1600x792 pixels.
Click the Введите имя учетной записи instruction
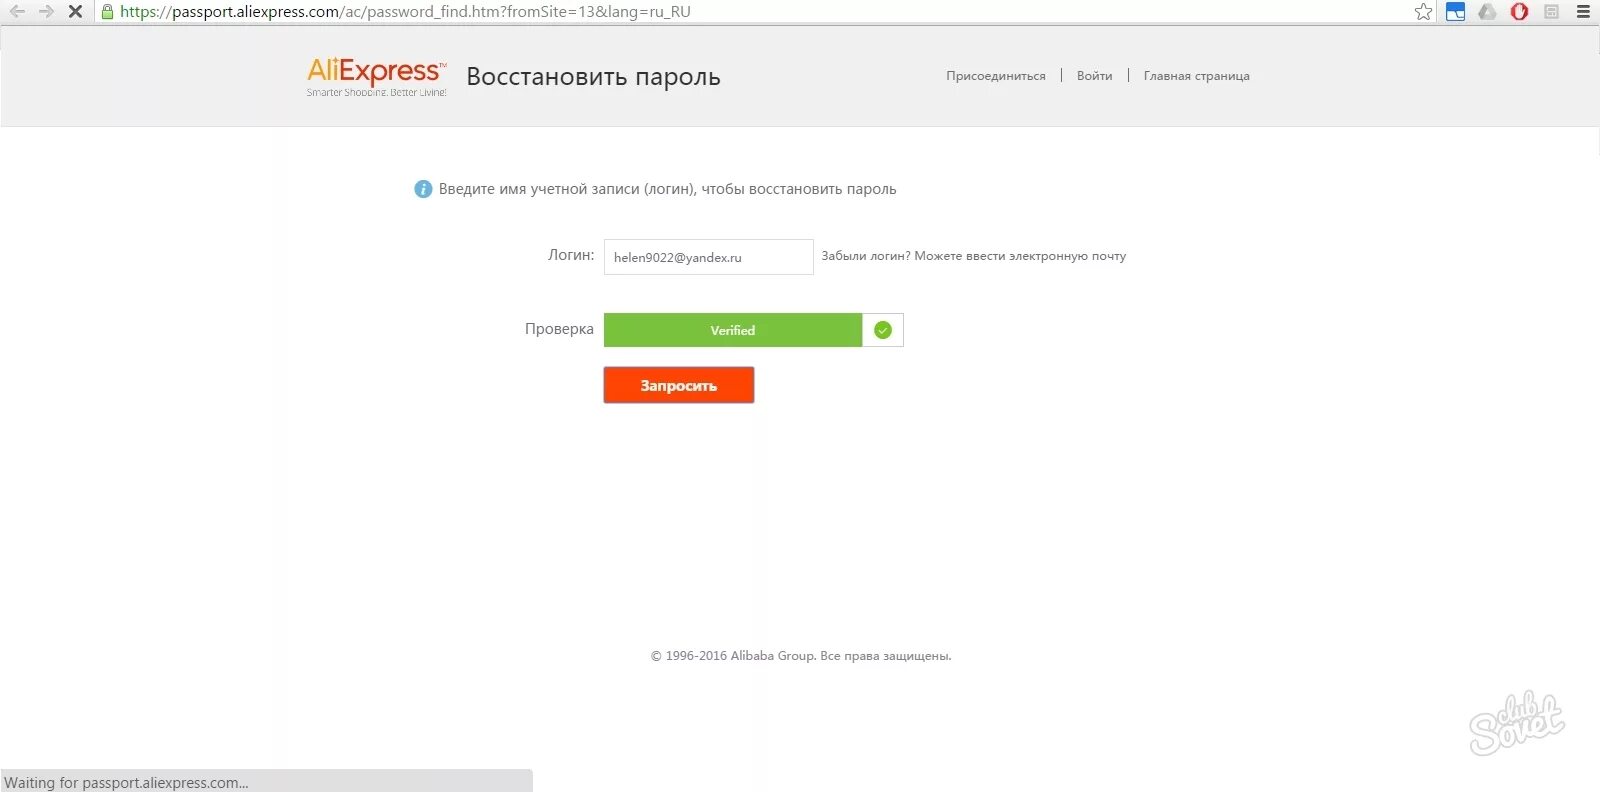pyautogui.click(x=668, y=189)
